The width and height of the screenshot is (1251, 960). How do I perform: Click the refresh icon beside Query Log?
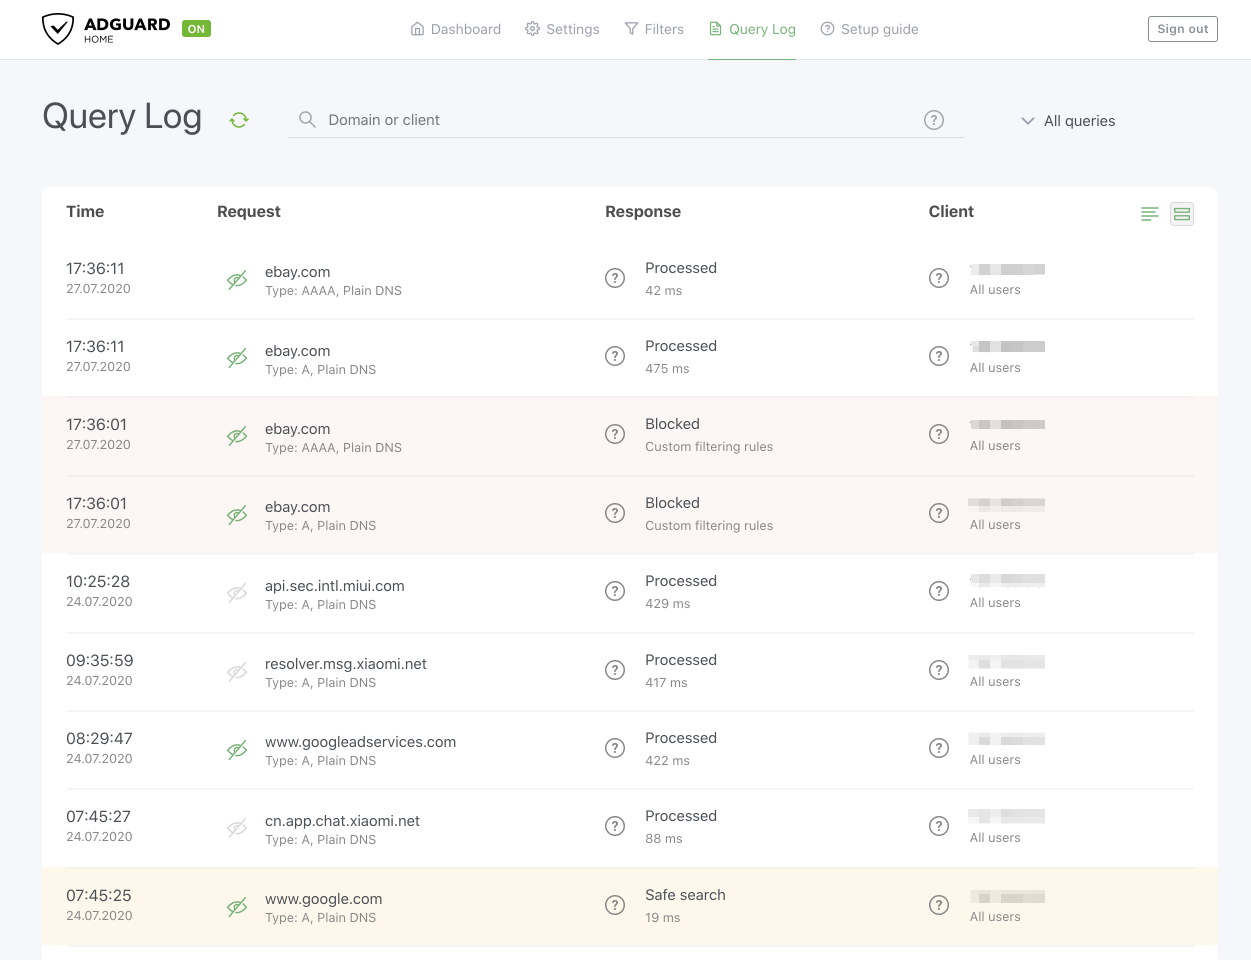239,120
